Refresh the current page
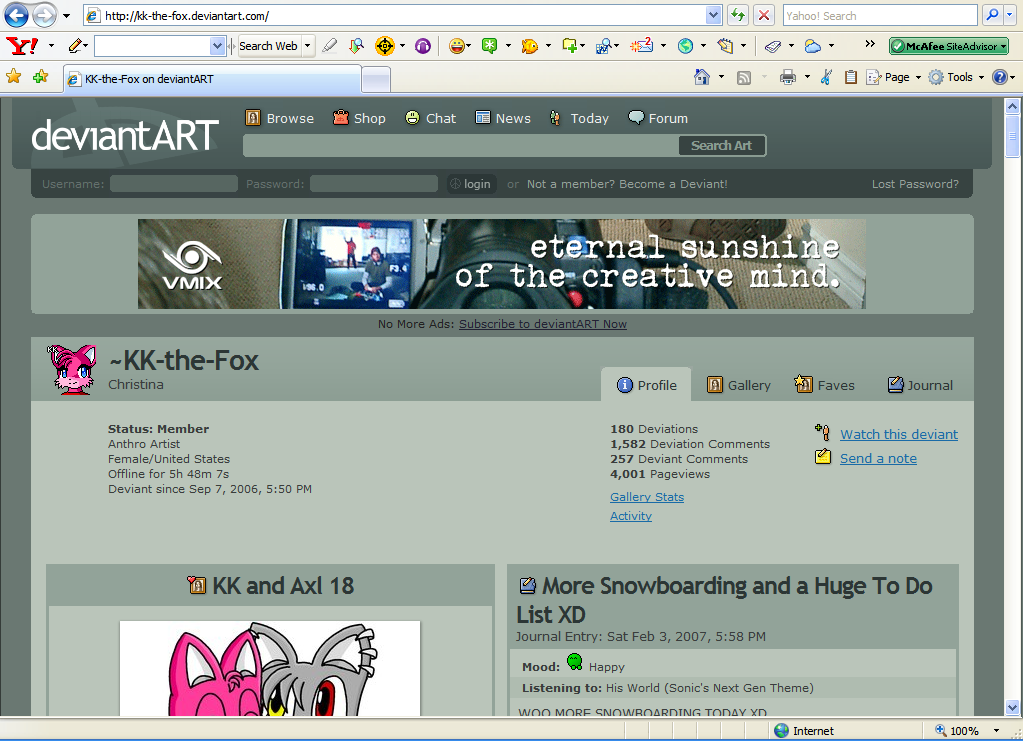Screen dimensions: 1024x741 coord(738,15)
